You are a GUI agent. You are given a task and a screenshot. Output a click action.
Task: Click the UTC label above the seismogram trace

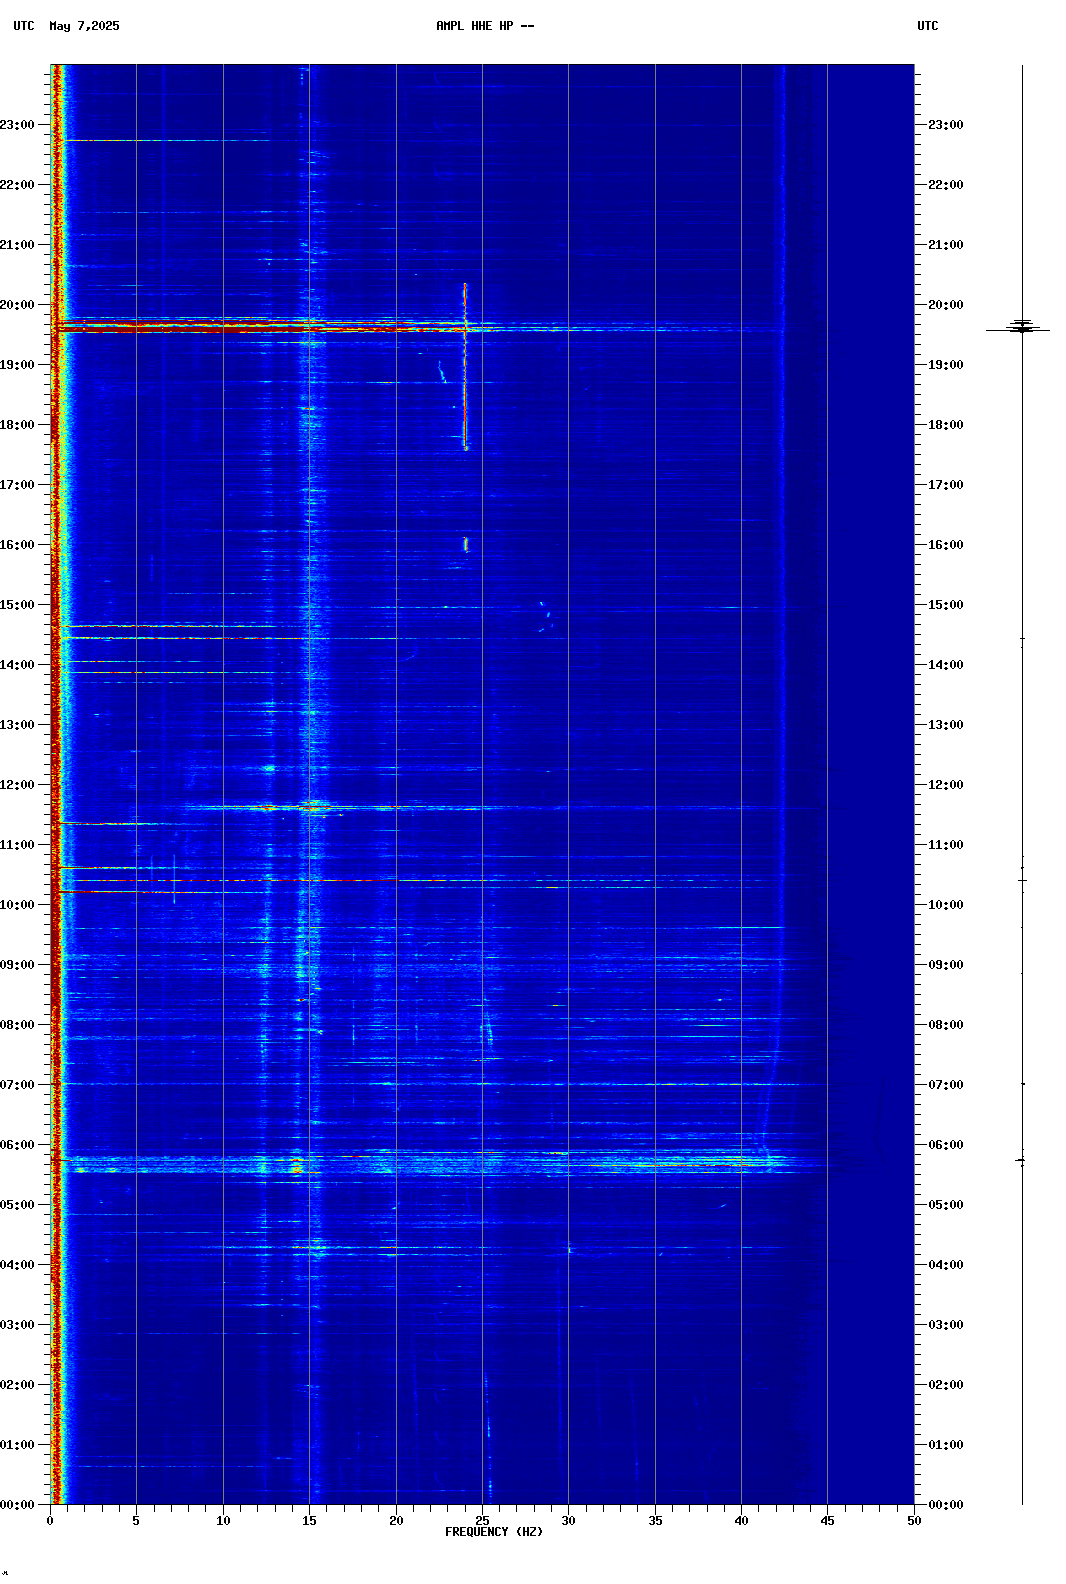[x=928, y=26]
